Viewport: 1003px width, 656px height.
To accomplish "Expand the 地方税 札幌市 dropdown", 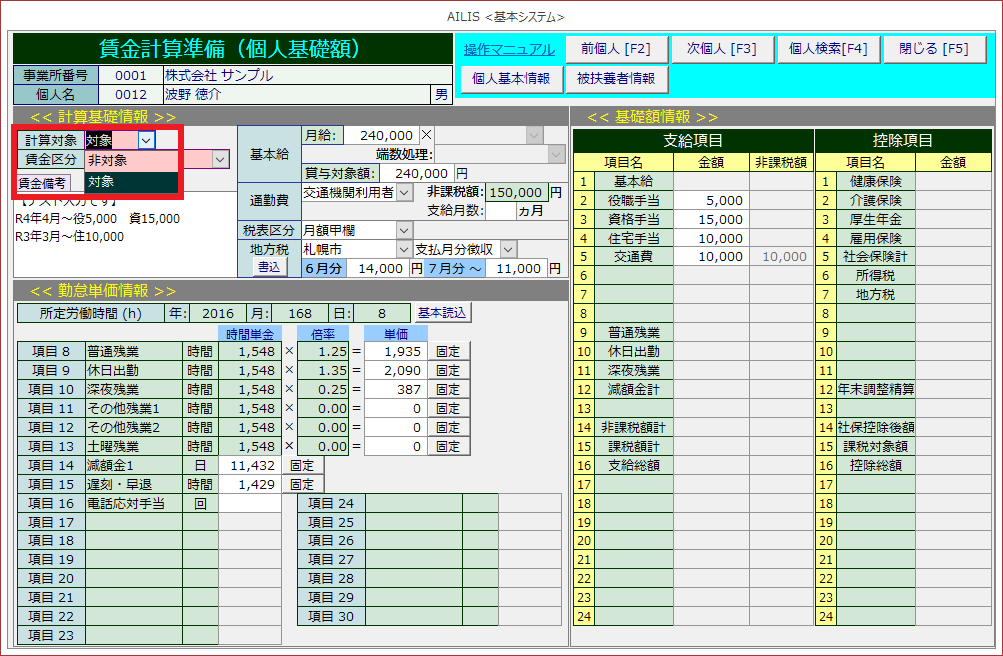I will (404, 249).
